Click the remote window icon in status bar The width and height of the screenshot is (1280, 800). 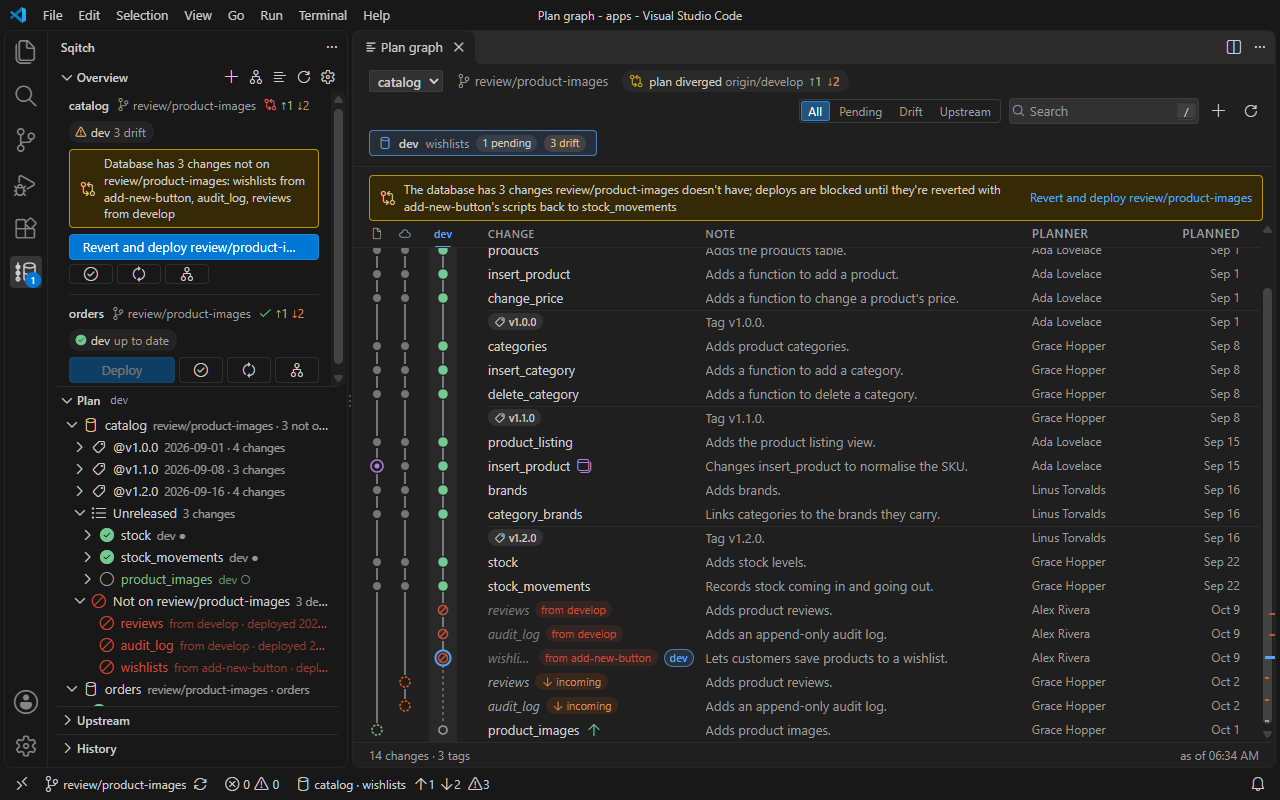click(x=22, y=784)
